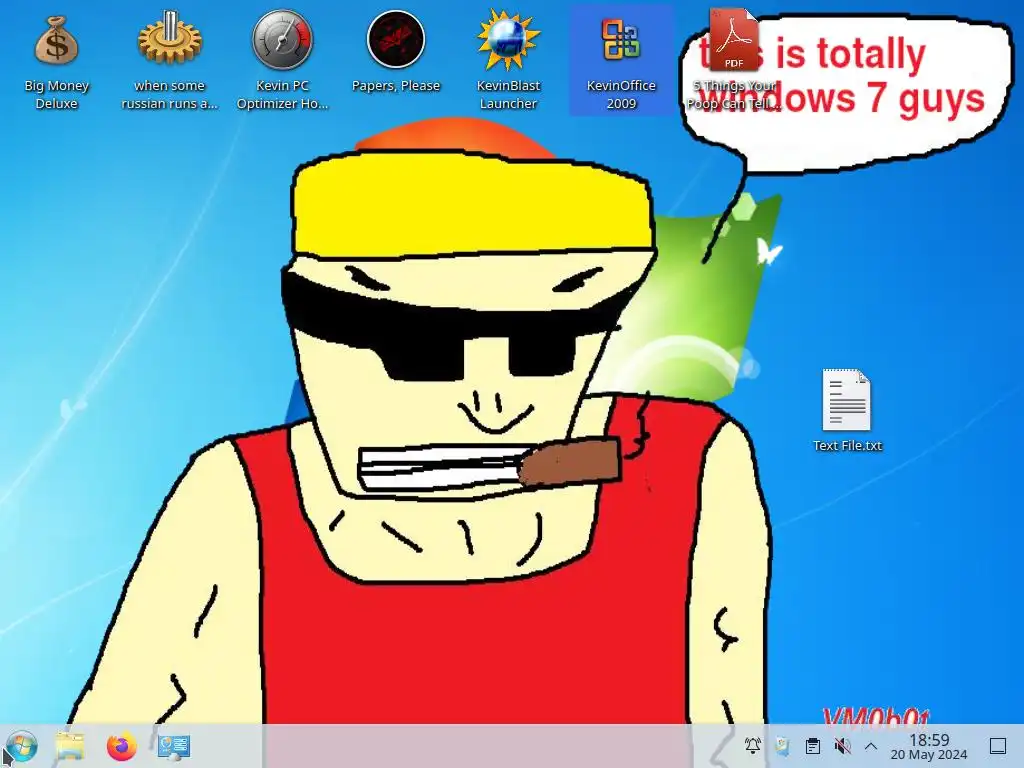Select the KevinOffice 2009 desktop icon
The image size is (1024, 768).
621,60
